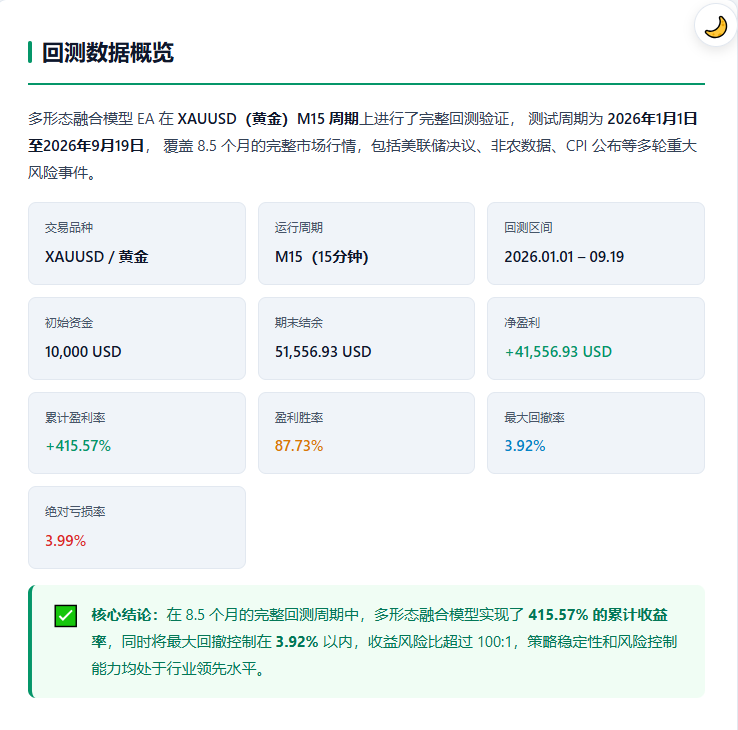
Task: Select the orange 87.73% win rate value
Action: click(299, 446)
